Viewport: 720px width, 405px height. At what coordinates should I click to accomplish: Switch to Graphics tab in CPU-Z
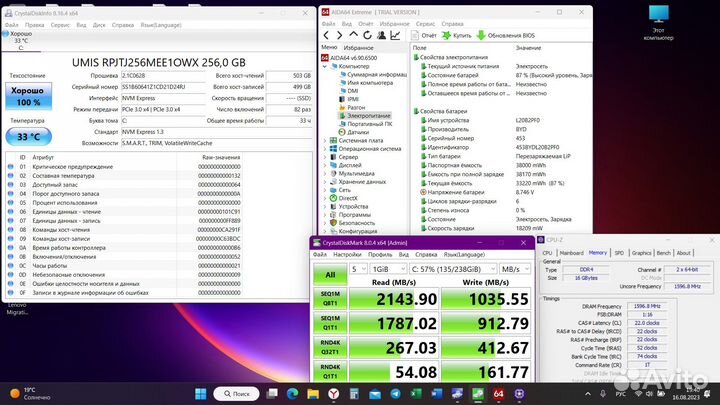[641, 253]
